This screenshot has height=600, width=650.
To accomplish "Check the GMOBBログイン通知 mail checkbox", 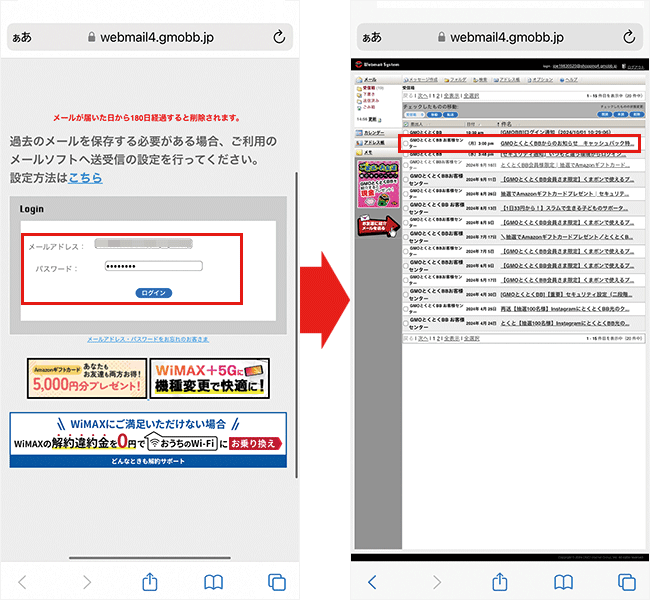I will (x=405, y=131).
